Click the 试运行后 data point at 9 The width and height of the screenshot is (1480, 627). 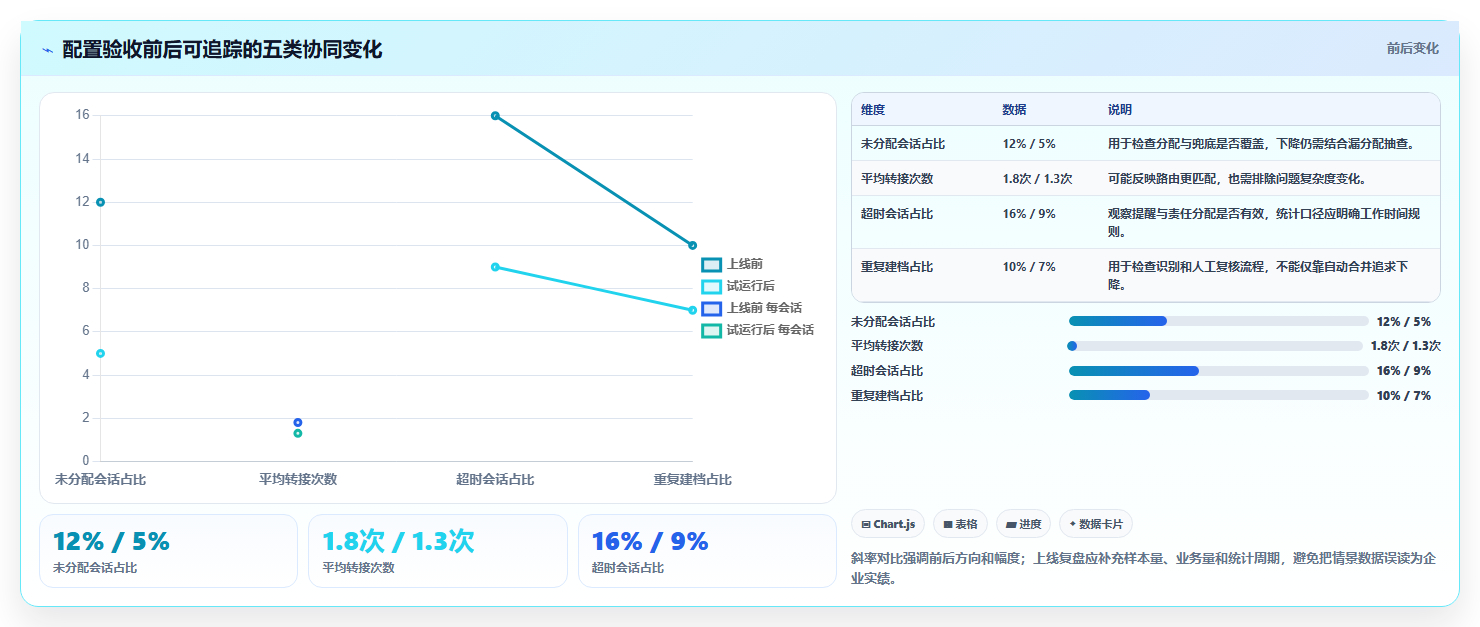pyautogui.click(x=495, y=267)
